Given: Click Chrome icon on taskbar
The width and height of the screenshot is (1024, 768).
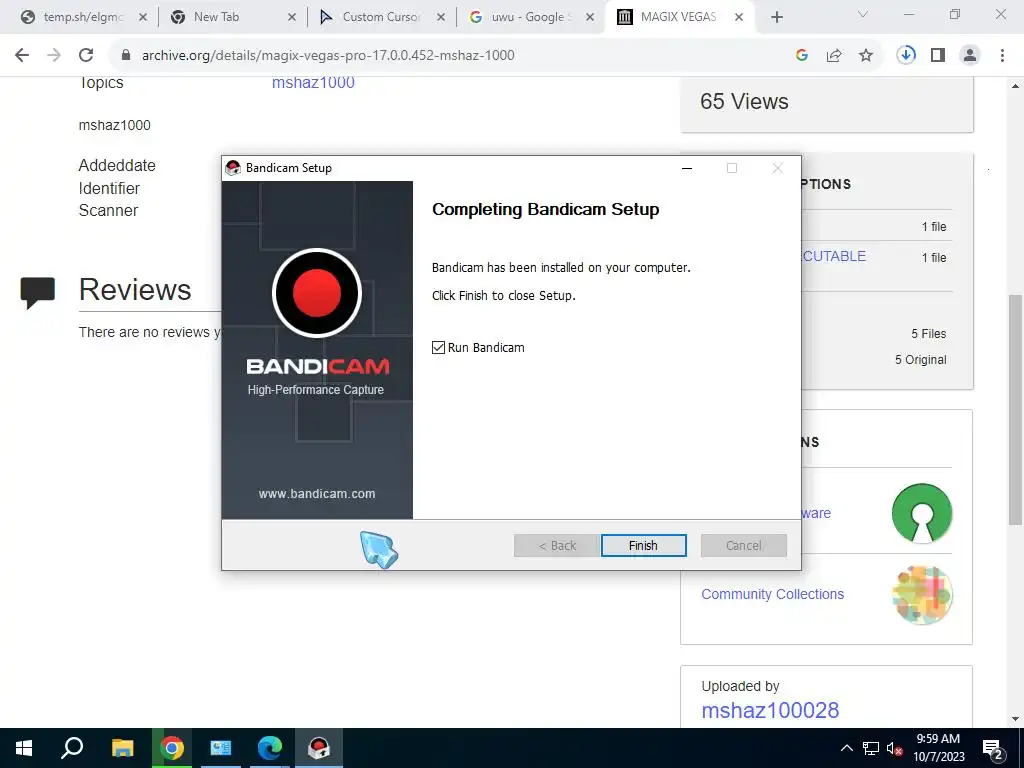Looking at the screenshot, I should [x=172, y=748].
